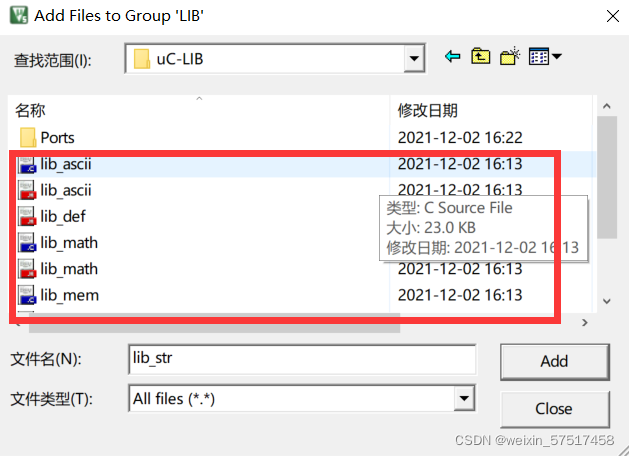This screenshot has width=629, height=456.
Task: Click the Ports date 2021-12-02 16:22
Action: pyautogui.click(x=460, y=138)
